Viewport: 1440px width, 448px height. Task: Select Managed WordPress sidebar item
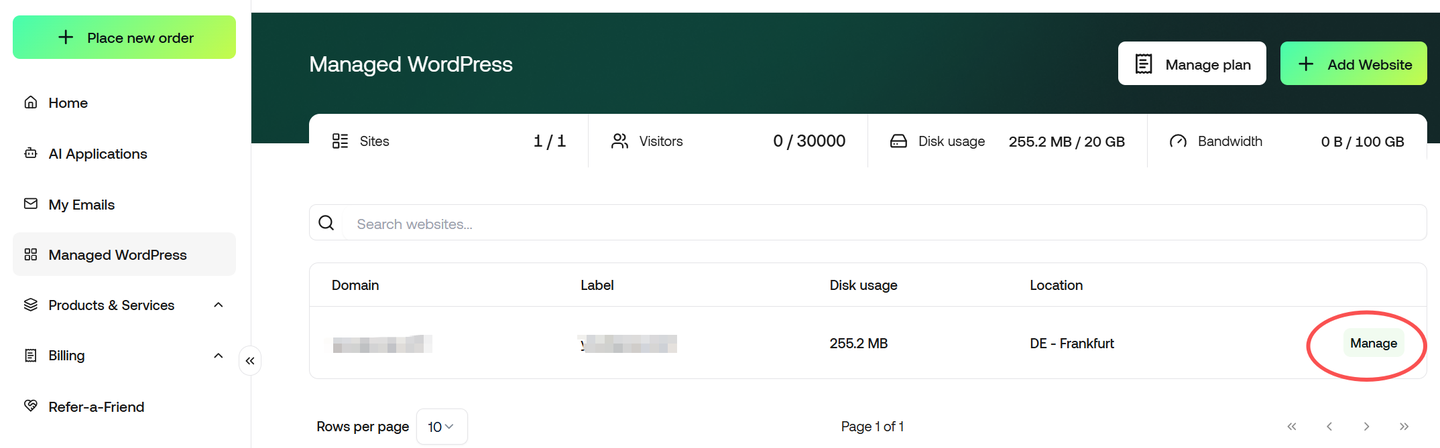tap(124, 255)
